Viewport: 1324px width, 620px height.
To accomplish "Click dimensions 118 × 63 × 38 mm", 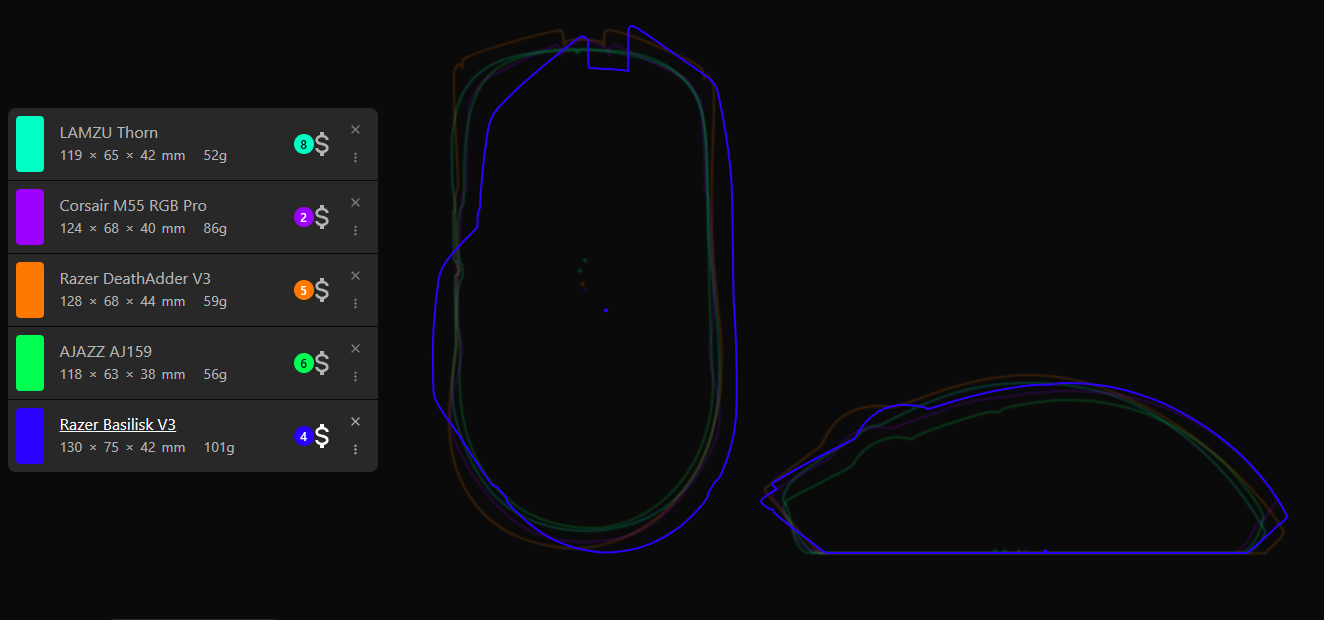I will tap(123, 374).
